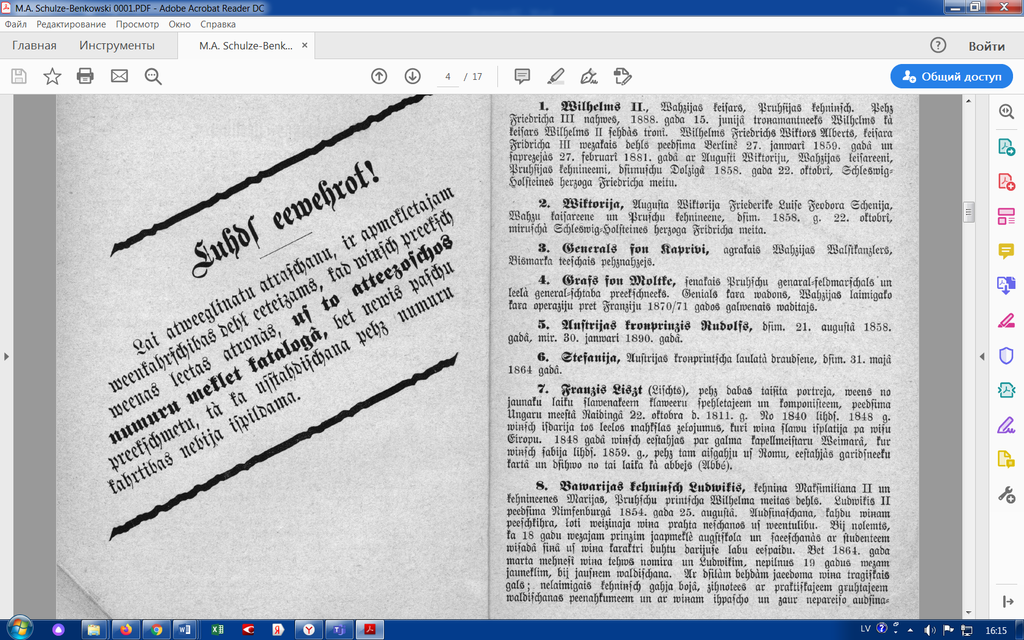This screenshot has height=640, width=1024.
Task: Click the current page number field
Action: pos(449,76)
